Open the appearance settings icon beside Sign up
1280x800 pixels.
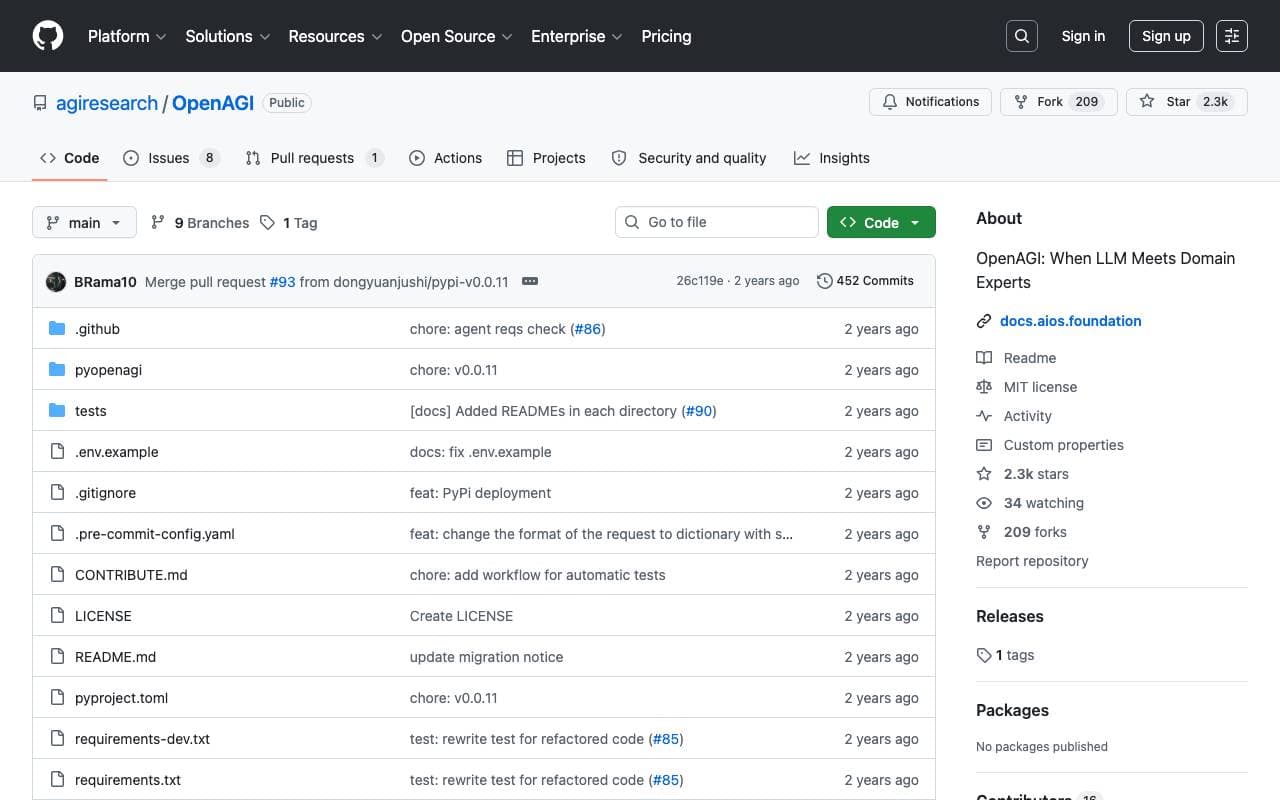[1232, 36]
